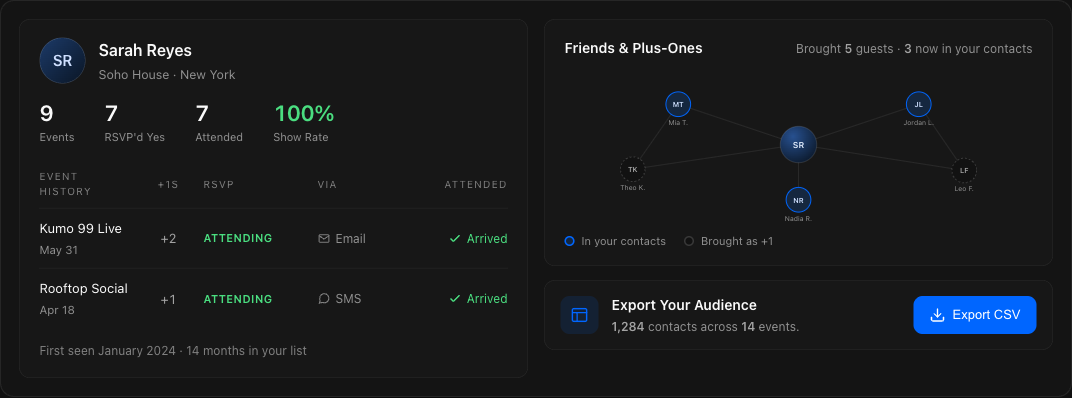
Task: Click the Apr 18 date
Action: click(x=57, y=310)
